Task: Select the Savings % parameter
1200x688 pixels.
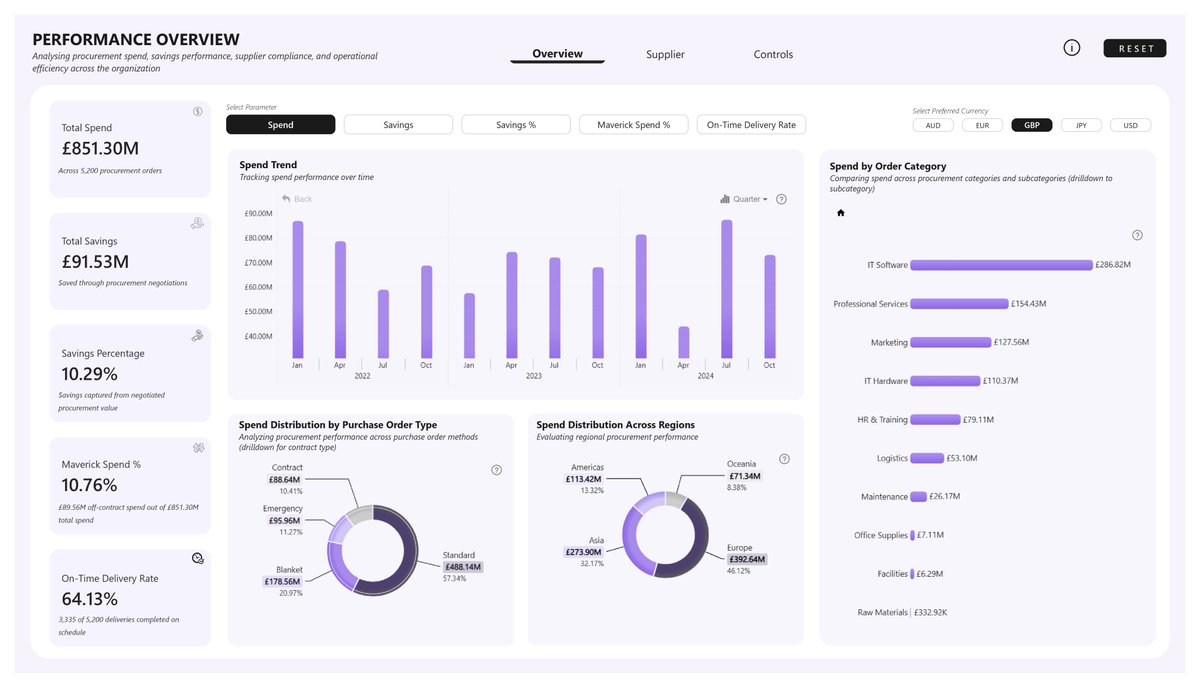Action: click(516, 125)
